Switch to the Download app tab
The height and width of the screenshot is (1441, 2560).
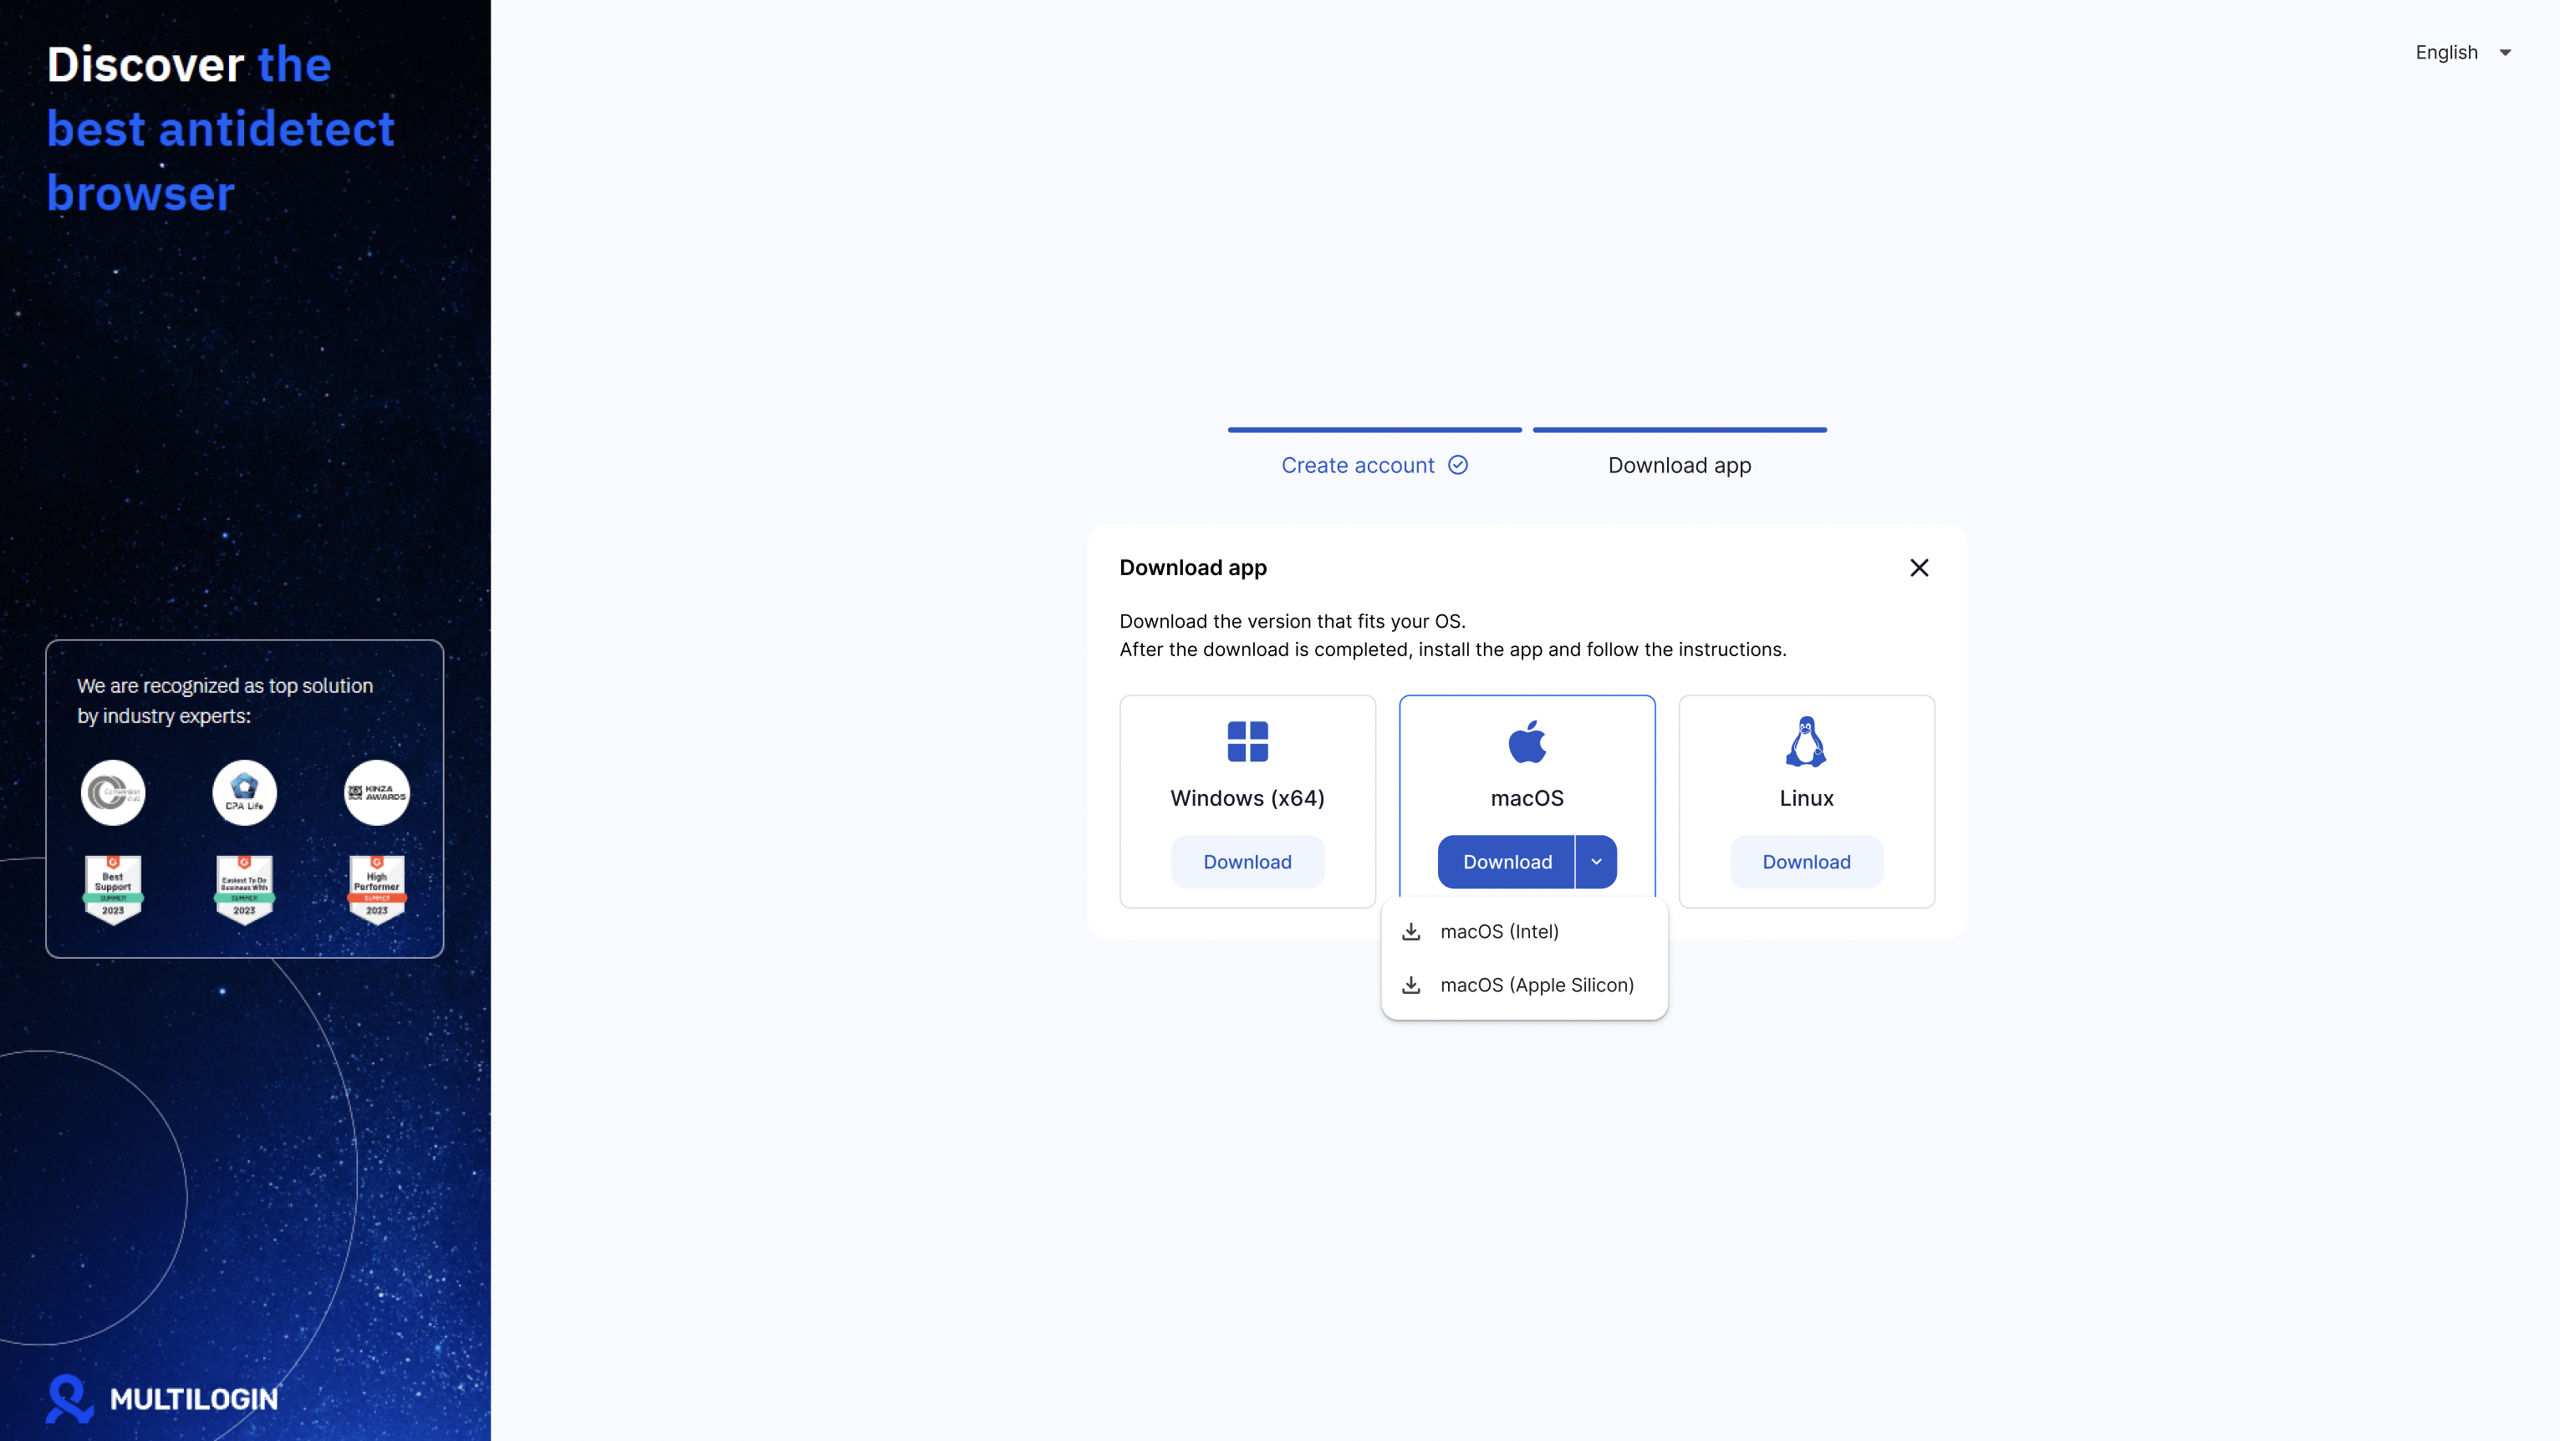click(x=1679, y=465)
